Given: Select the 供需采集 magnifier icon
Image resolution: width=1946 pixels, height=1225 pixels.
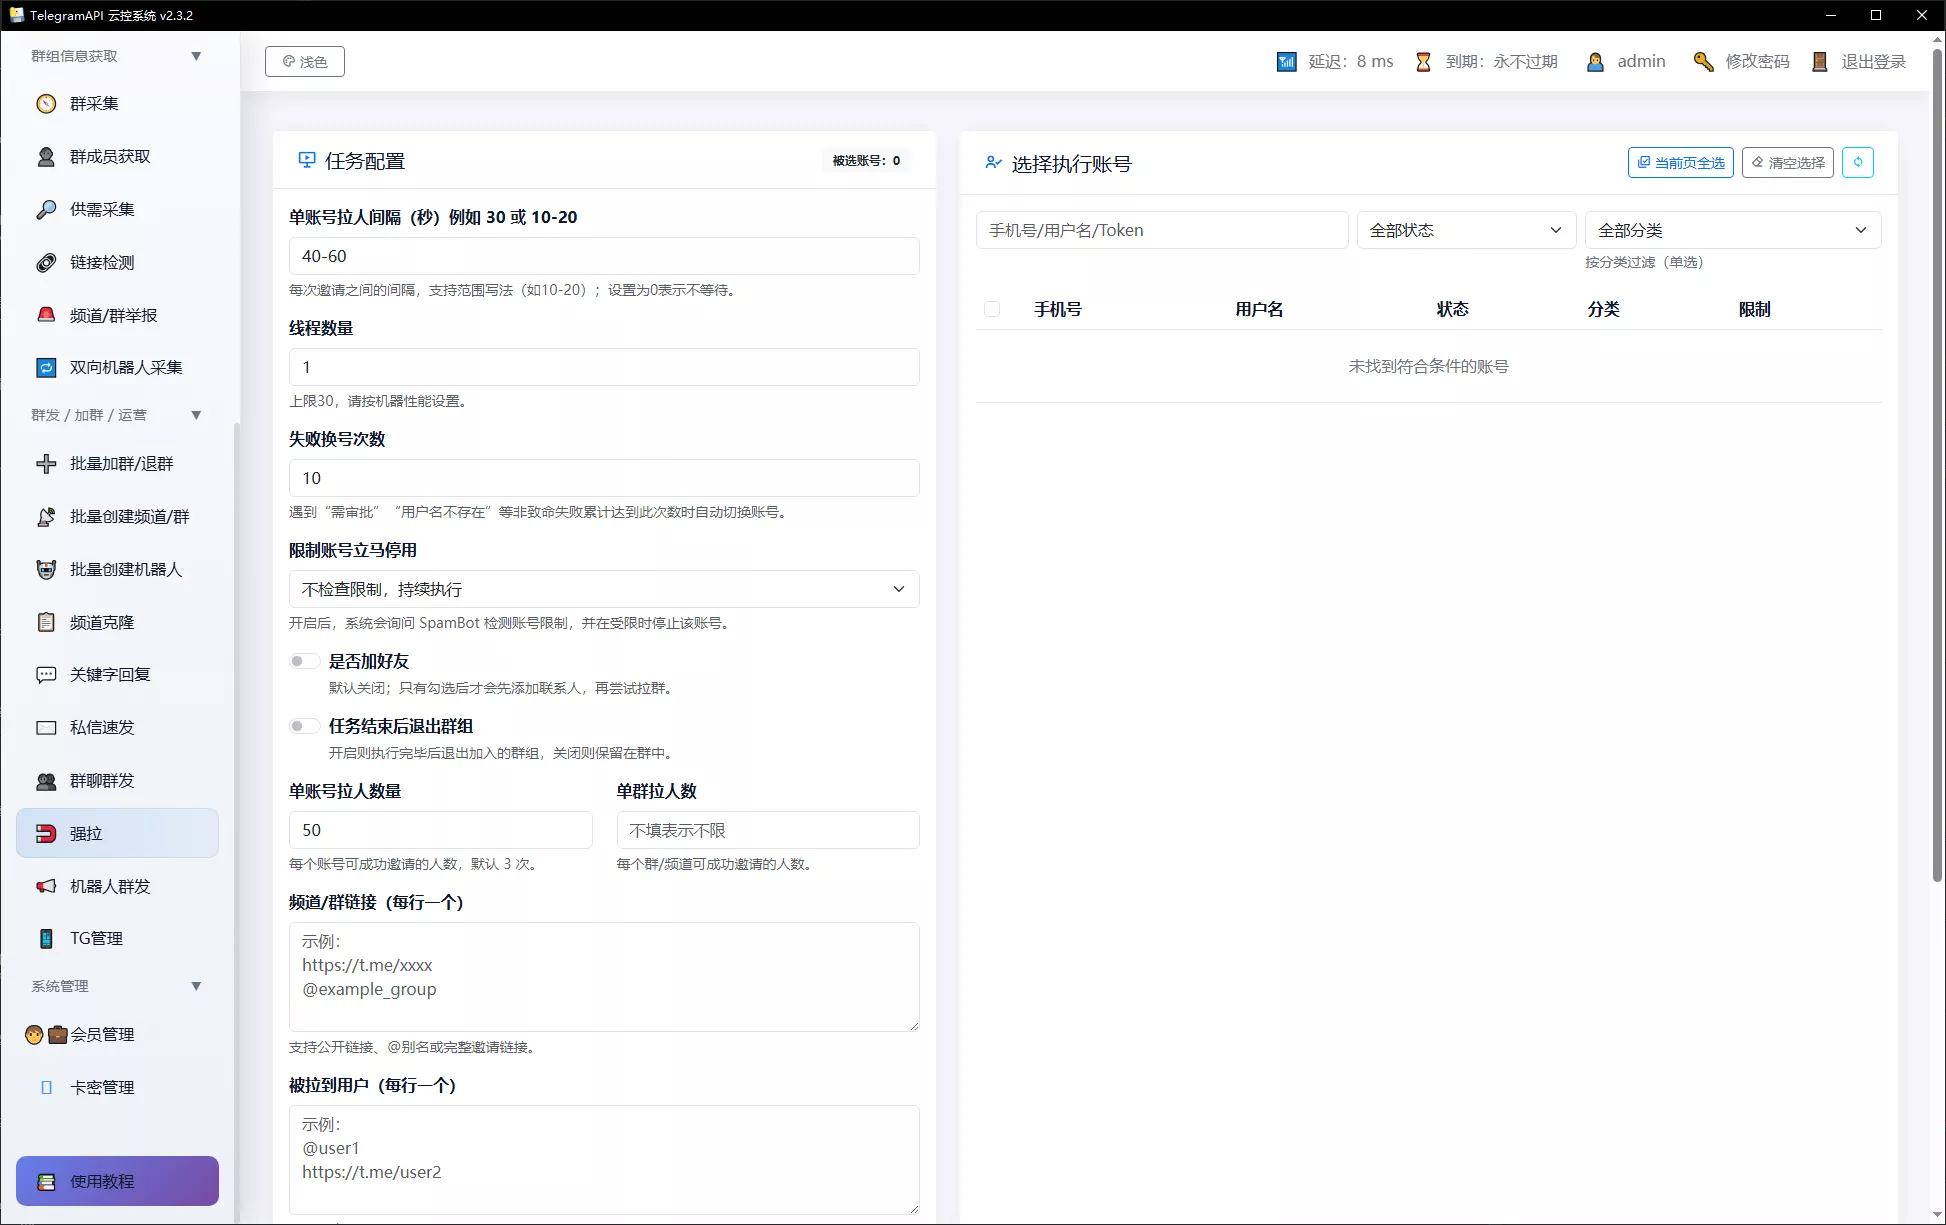Looking at the screenshot, I should pyautogui.click(x=46, y=210).
